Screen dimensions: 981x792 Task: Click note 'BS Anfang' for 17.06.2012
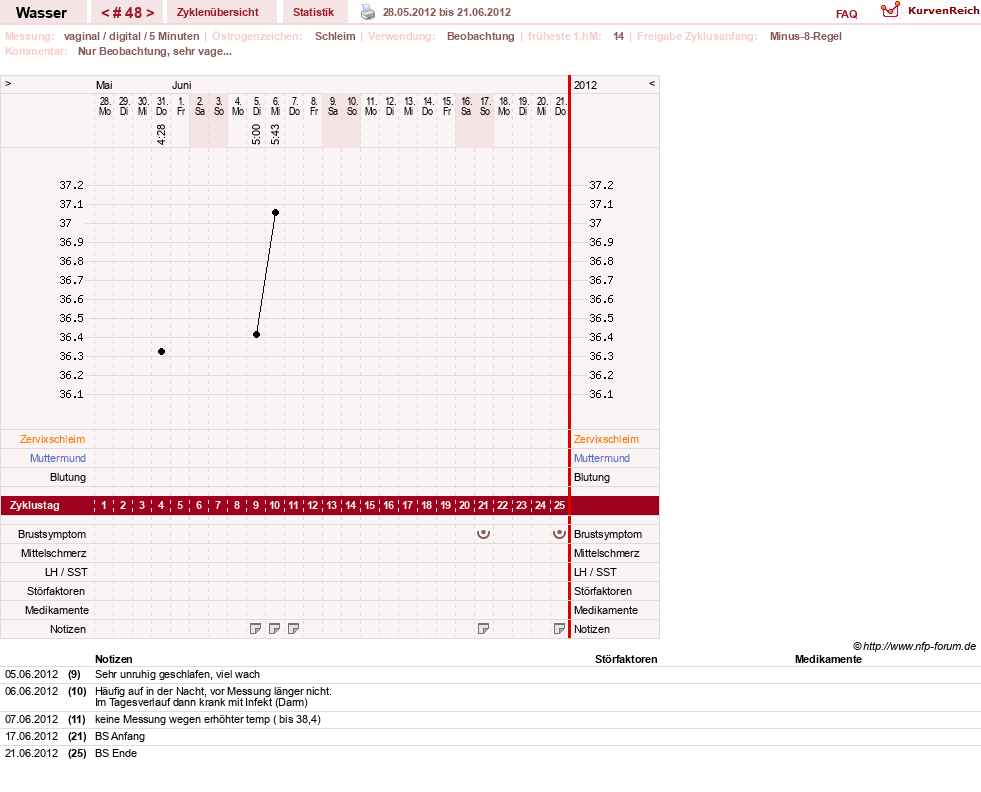pyautogui.click(x=120, y=736)
